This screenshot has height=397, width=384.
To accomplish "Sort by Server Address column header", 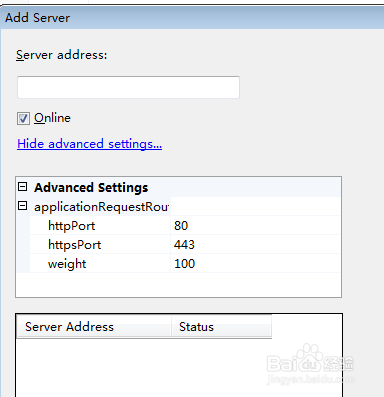I will tap(94, 327).
